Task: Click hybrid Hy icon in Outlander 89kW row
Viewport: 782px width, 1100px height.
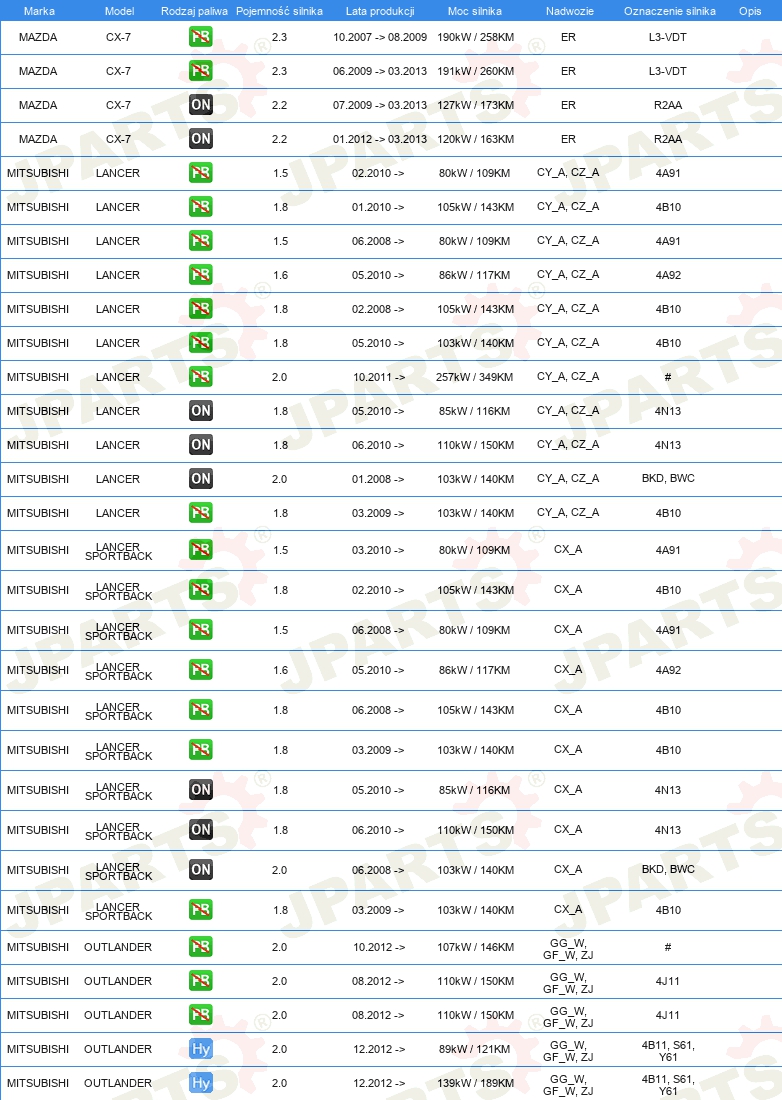Action: tap(201, 1049)
